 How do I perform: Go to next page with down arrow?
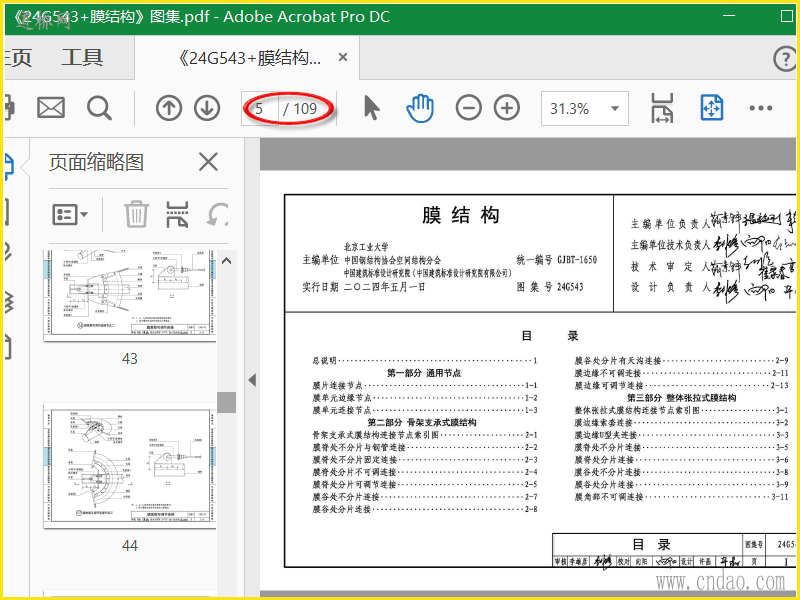coord(207,108)
